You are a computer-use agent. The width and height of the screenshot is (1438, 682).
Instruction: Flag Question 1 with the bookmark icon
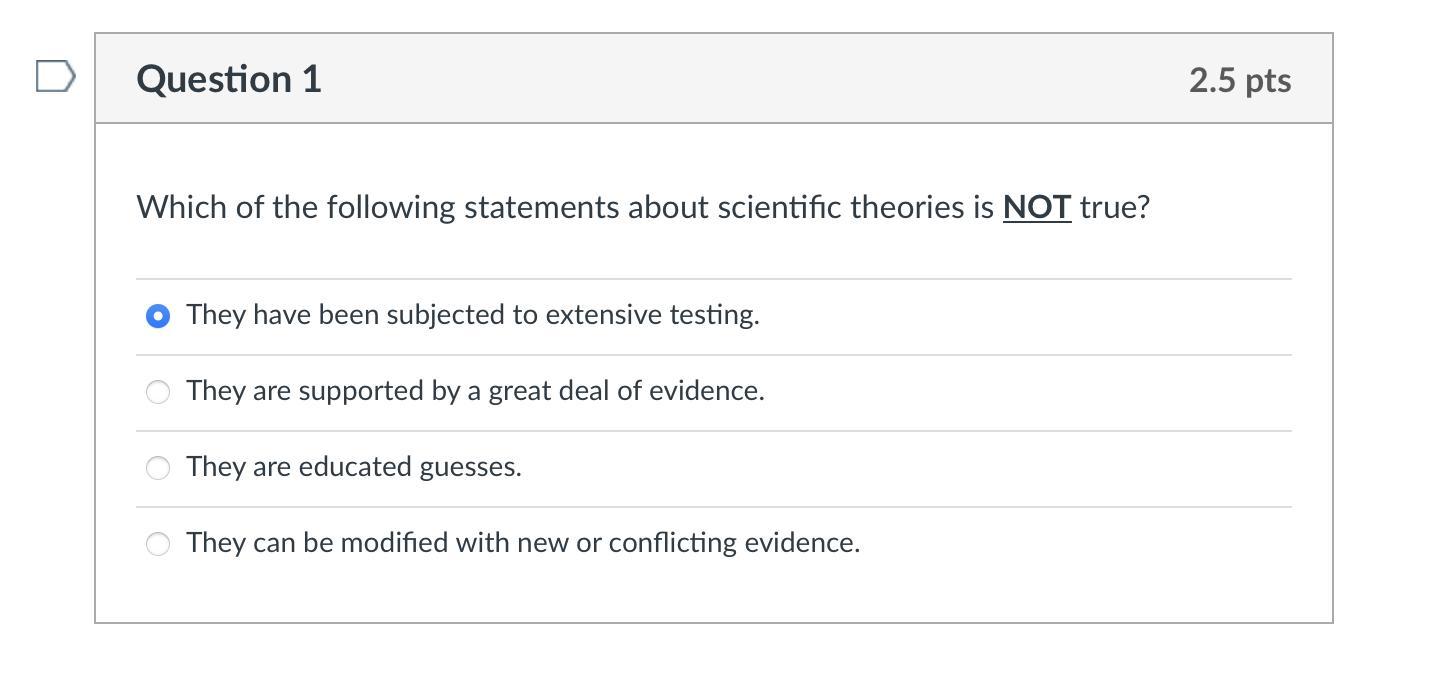pyautogui.click(x=55, y=77)
